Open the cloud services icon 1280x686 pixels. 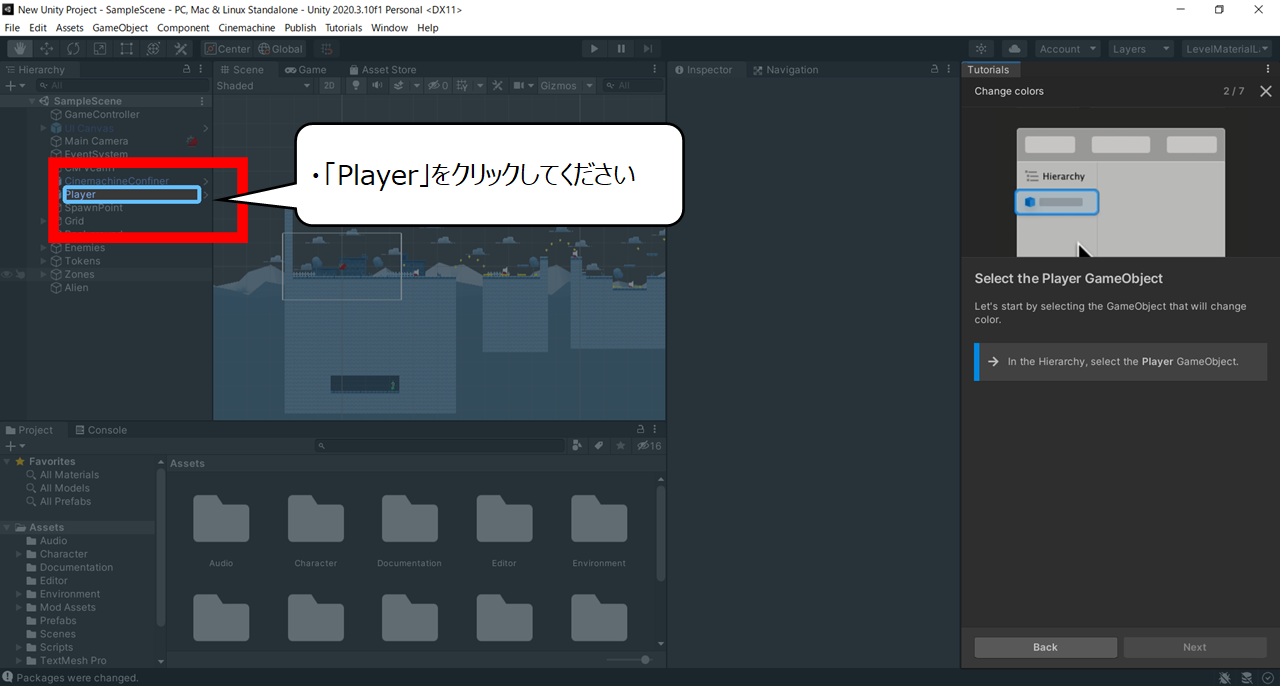point(1014,49)
